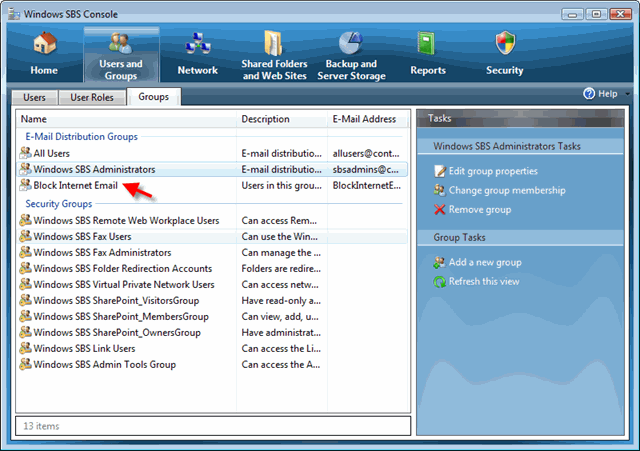Select Windows SBS Administrators group name
This screenshot has height=451, width=640.
[94, 169]
